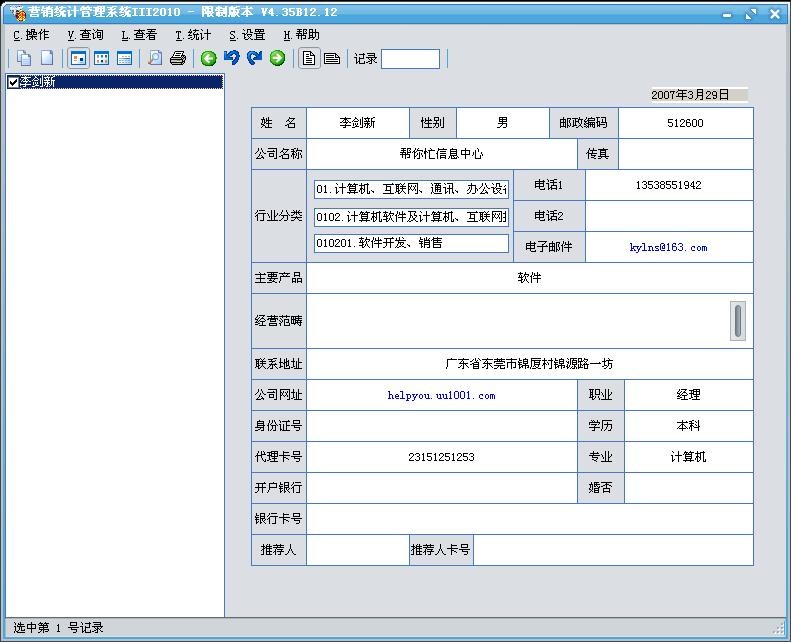Screen dimensions: 791x642
Task: Click the blue next record arrow
Action: (x=254, y=59)
